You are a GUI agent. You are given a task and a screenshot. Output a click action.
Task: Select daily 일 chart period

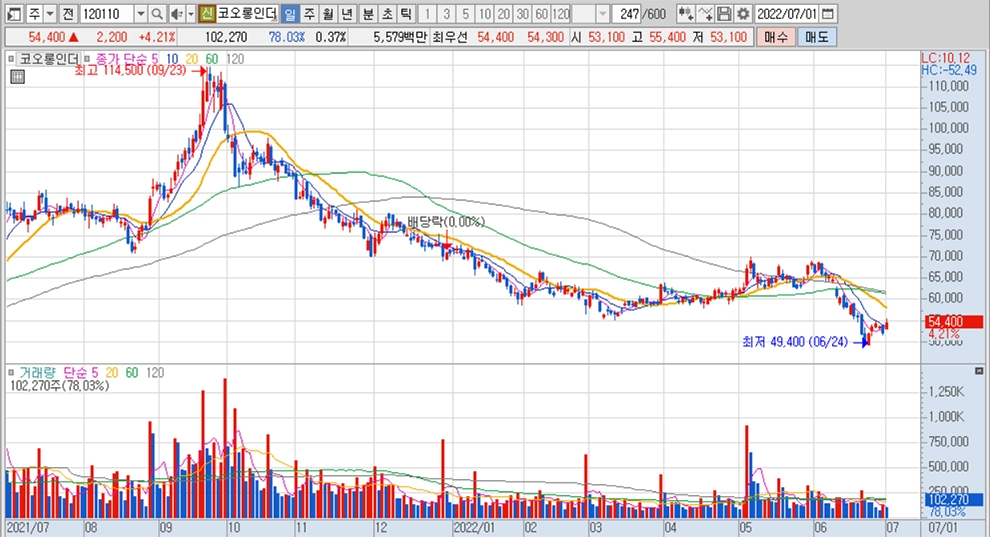click(x=290, y=13)
